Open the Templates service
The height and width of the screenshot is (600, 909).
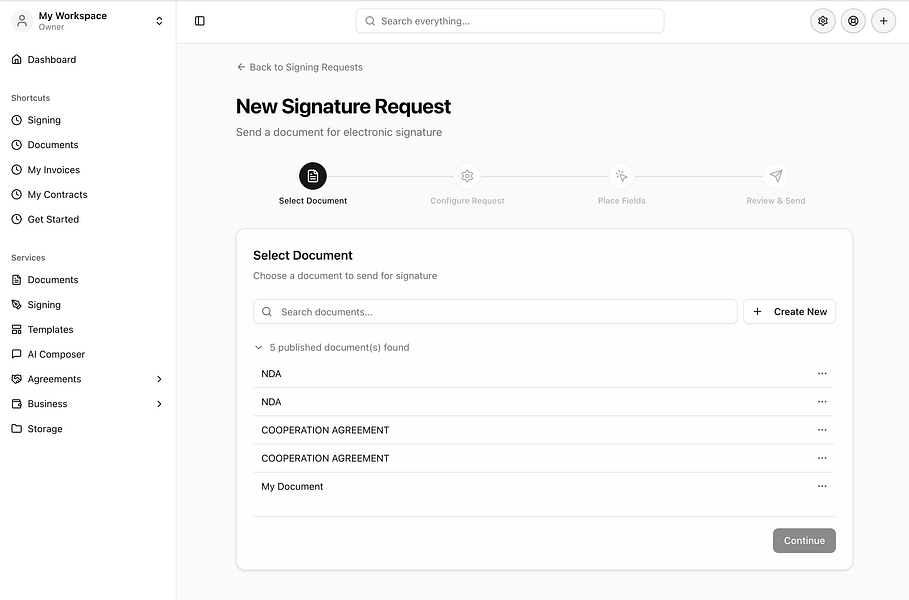click(x=88, y=330)
